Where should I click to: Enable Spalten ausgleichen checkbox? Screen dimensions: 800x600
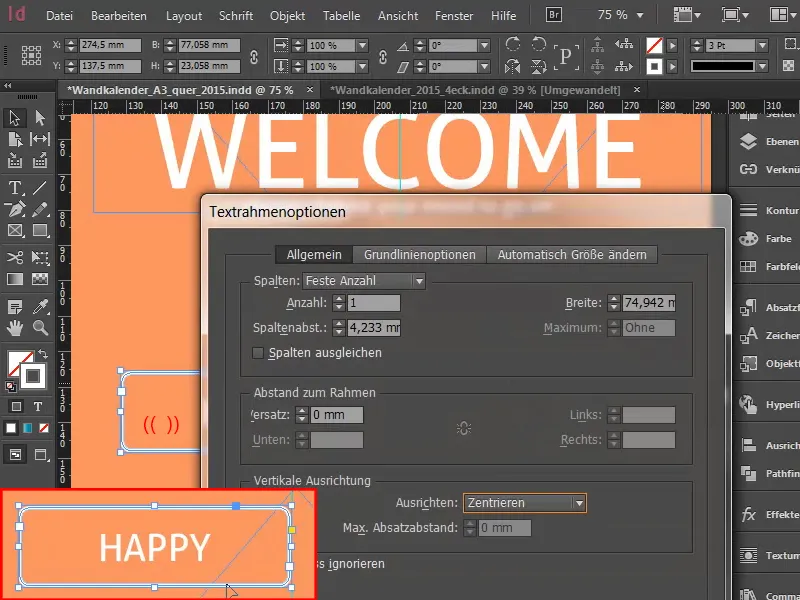[x=258, y=353]
